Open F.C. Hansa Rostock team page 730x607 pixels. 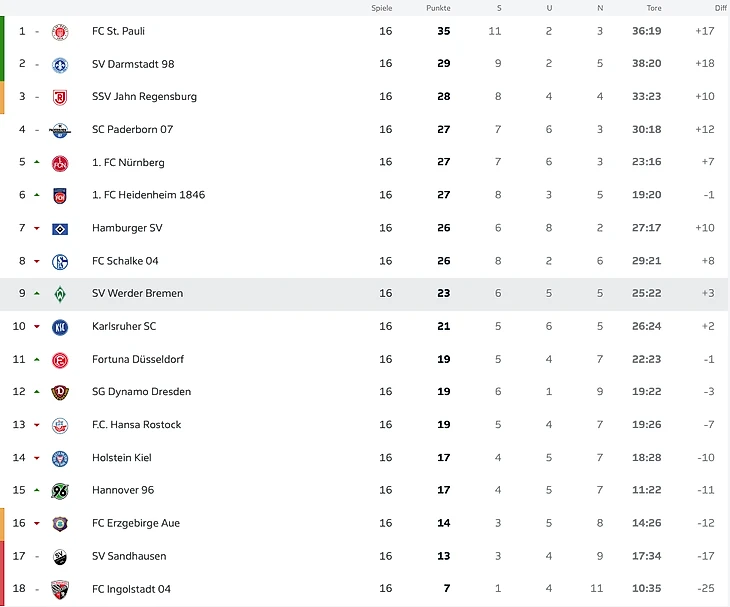(136, 425)
